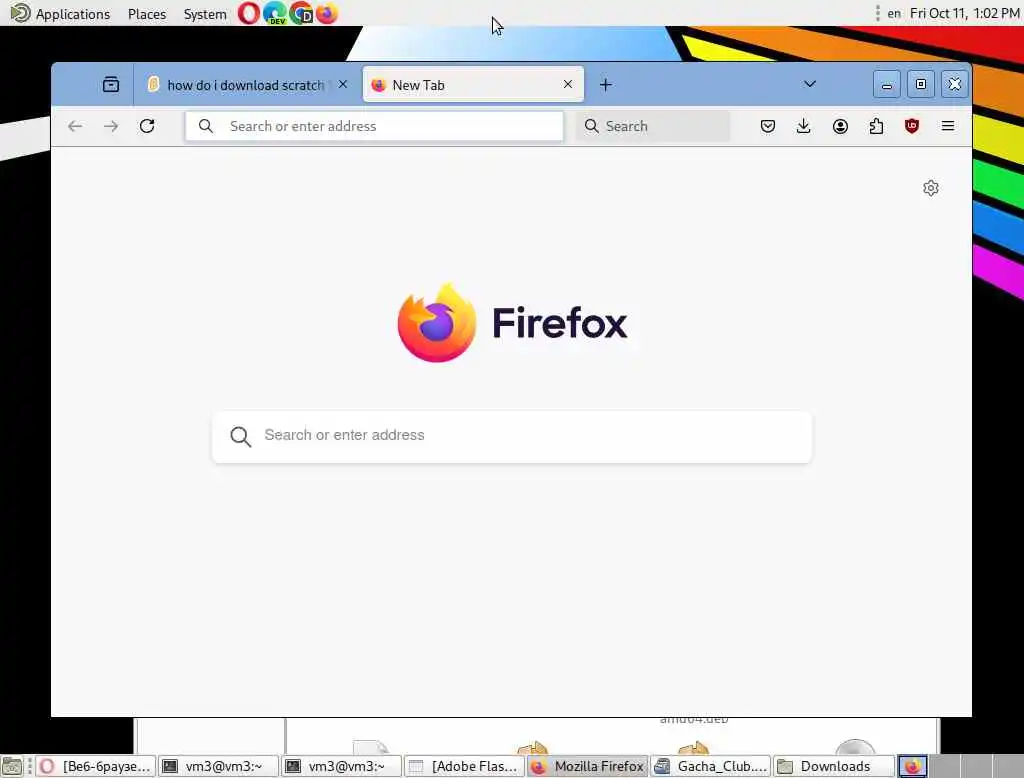
Task: Open the Save to Pocket icon
Action: (x=768, y=126)
